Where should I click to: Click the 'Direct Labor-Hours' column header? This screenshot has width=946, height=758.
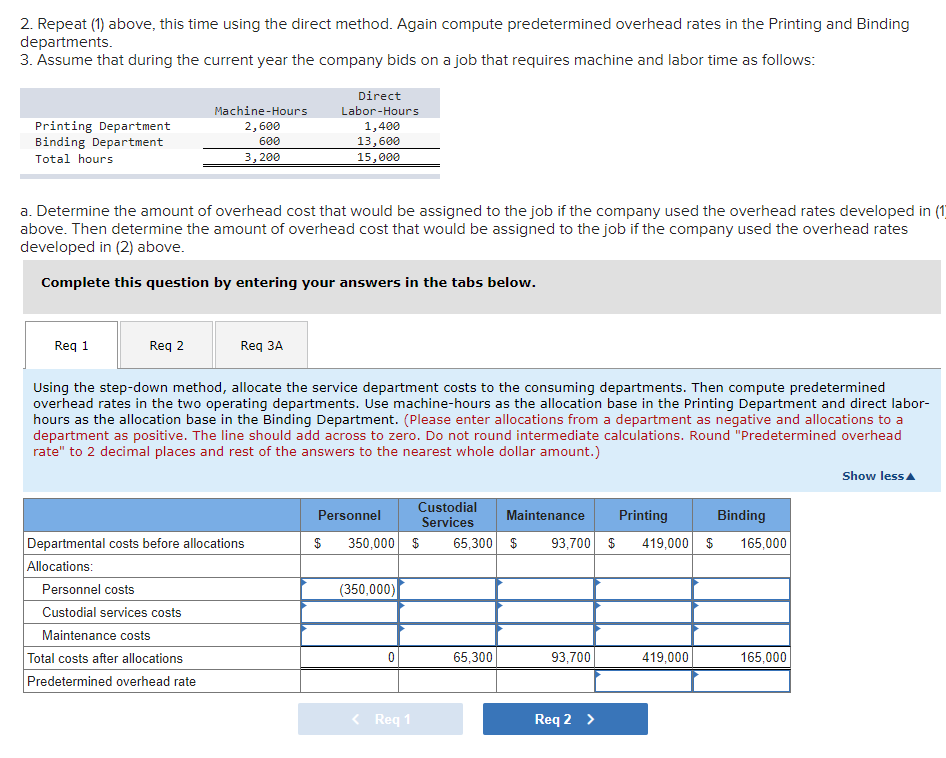click(x=379, y=103)
